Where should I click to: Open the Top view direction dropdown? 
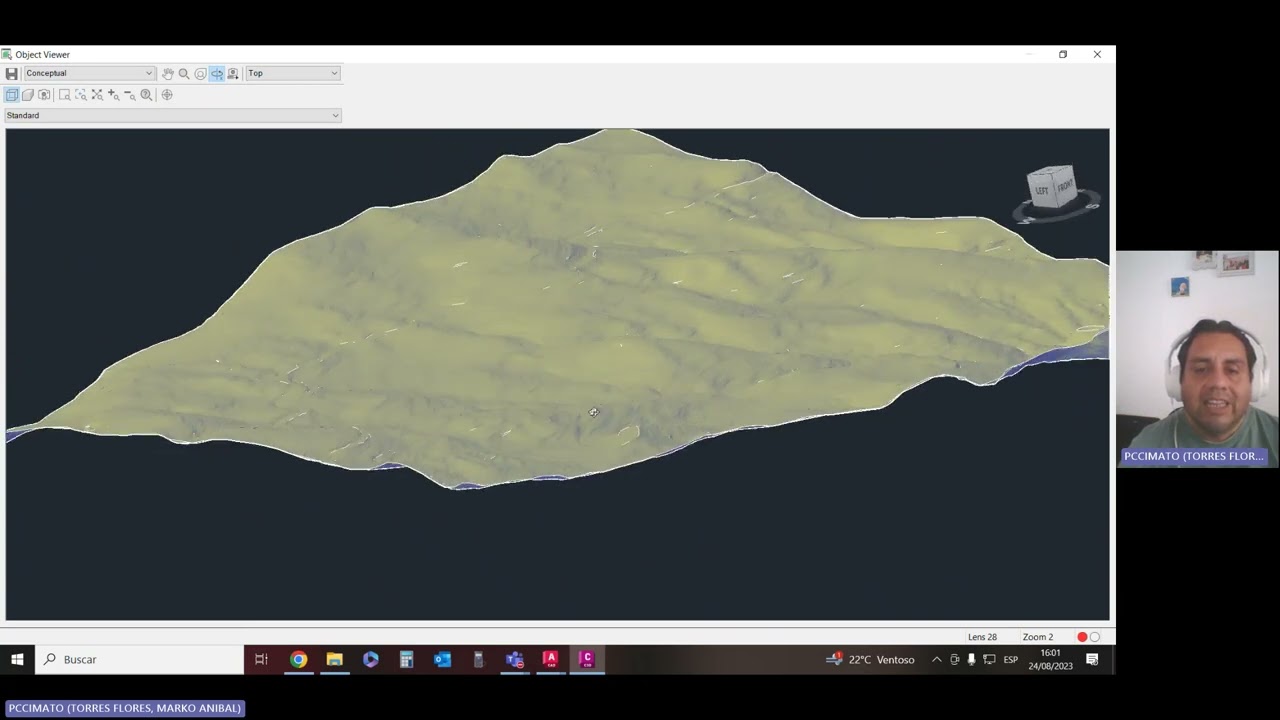click(293, 73)
